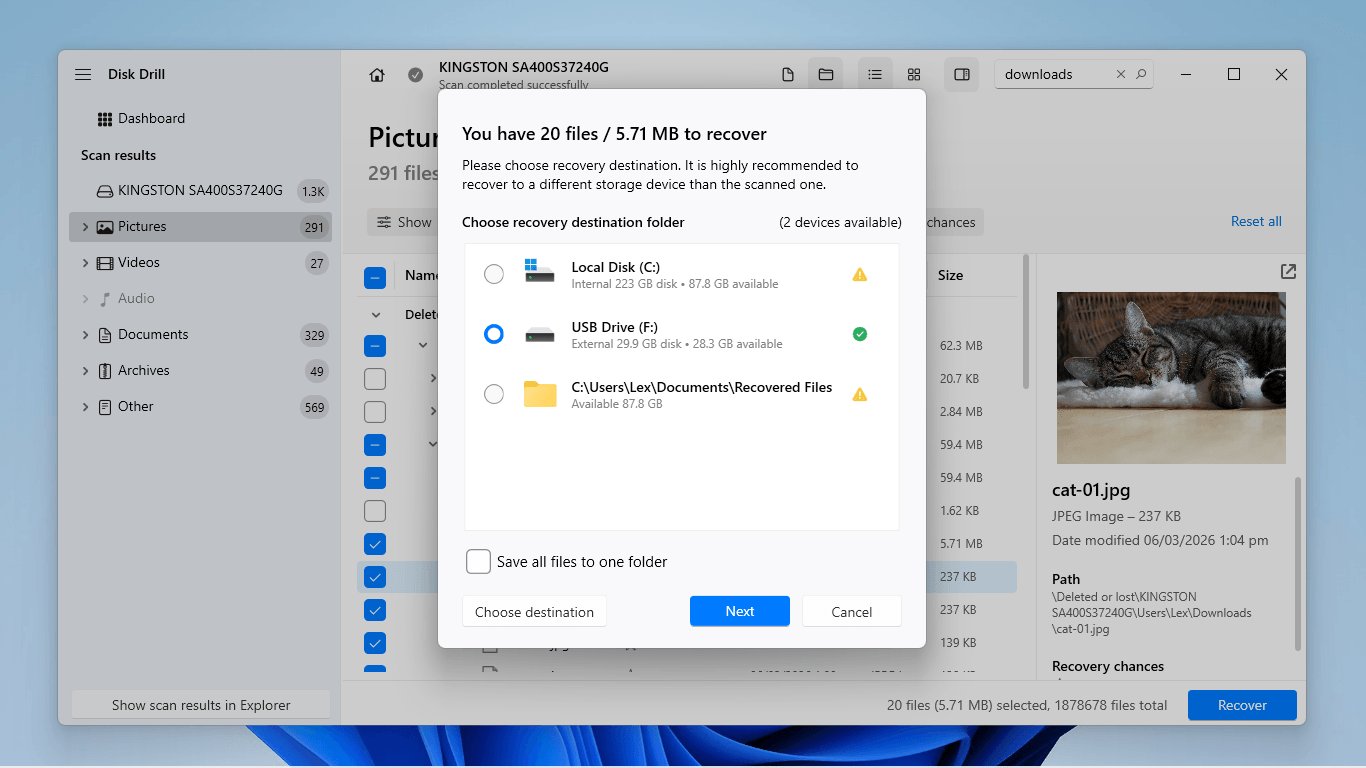
Task: Sort by the Size column header
Action: [x=951, y=275]
